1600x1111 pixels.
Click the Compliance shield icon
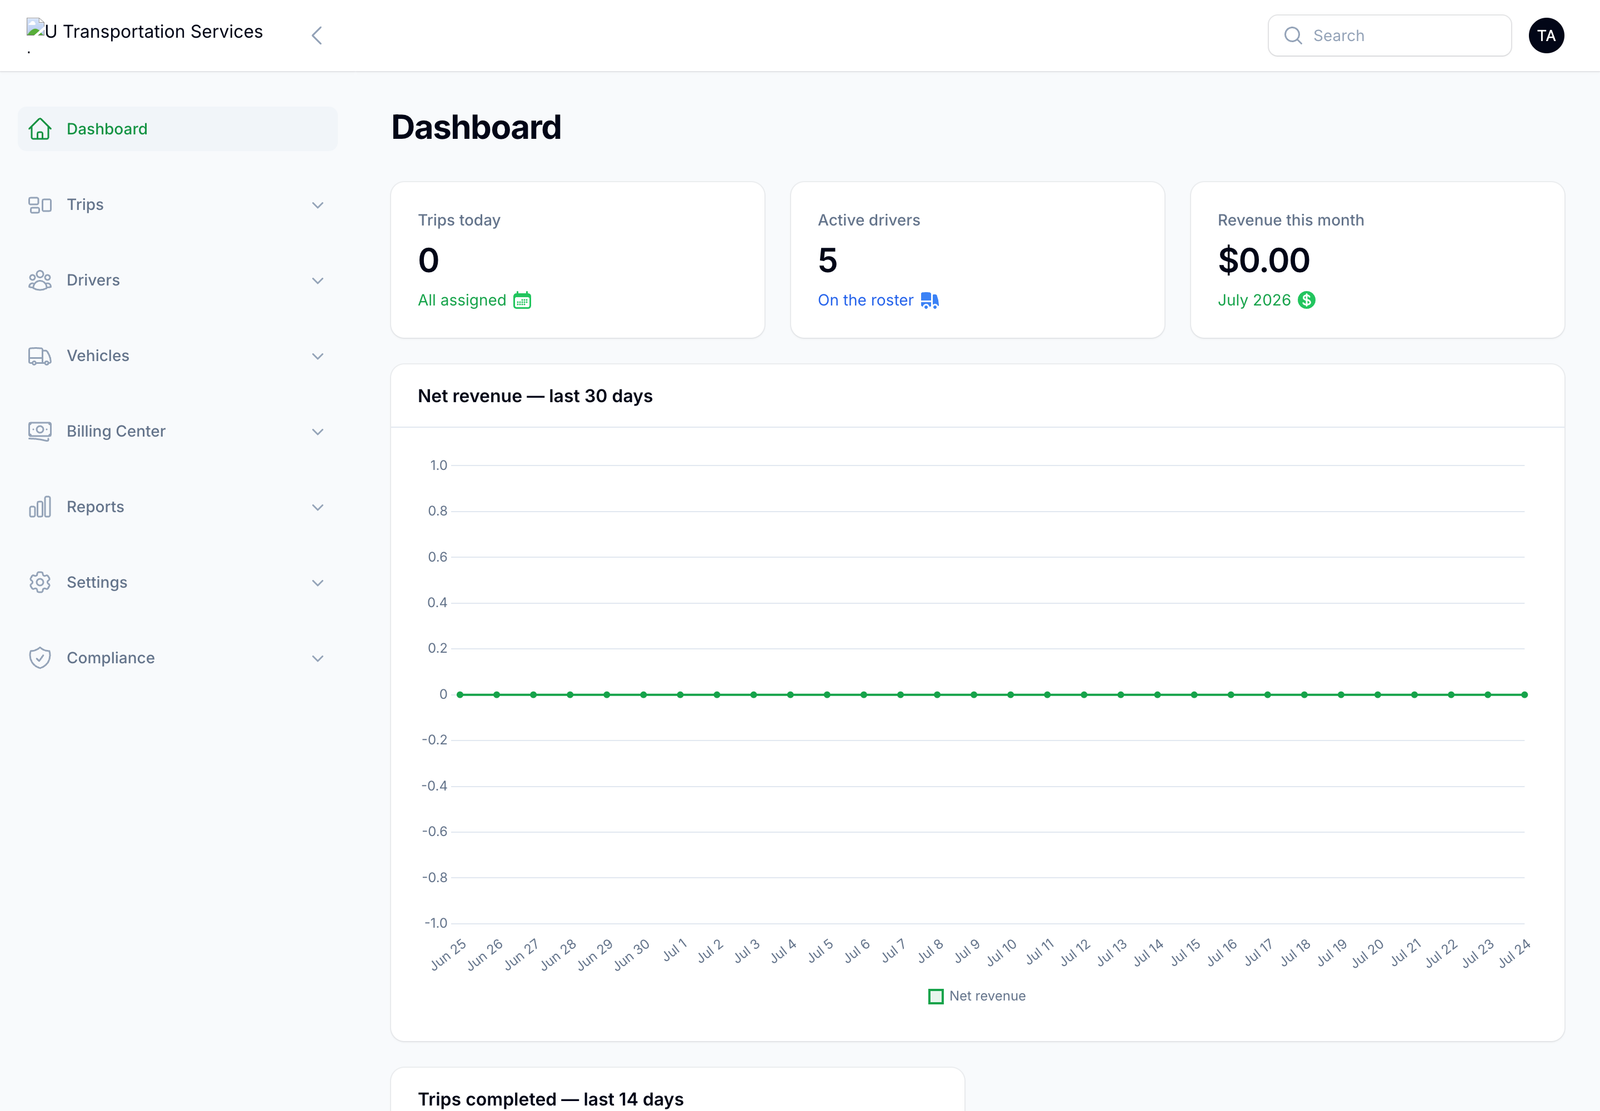(x=40, y=658)
